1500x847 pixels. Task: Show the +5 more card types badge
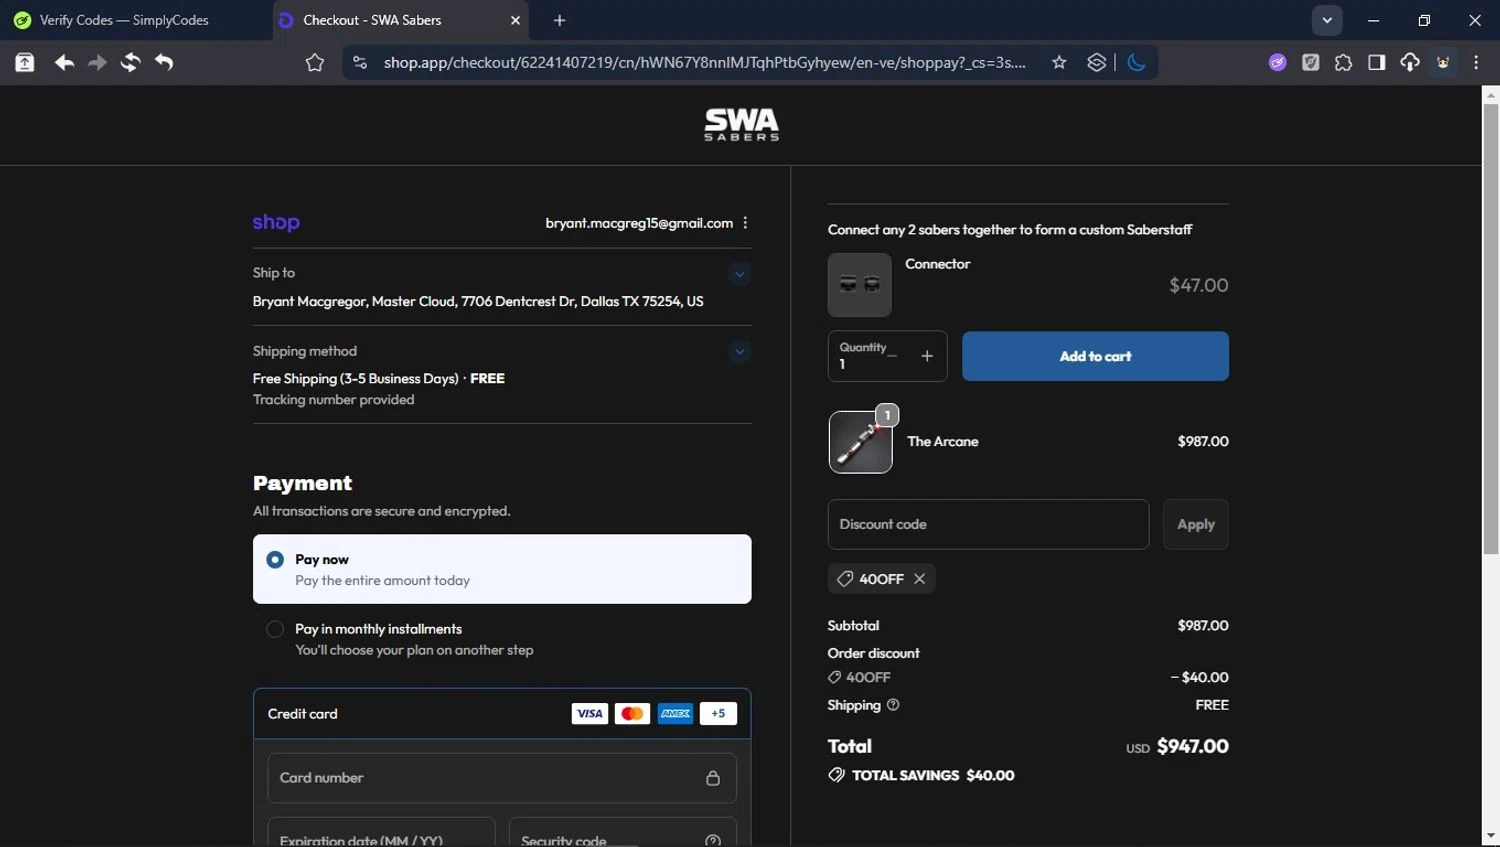tap(718, 713)
